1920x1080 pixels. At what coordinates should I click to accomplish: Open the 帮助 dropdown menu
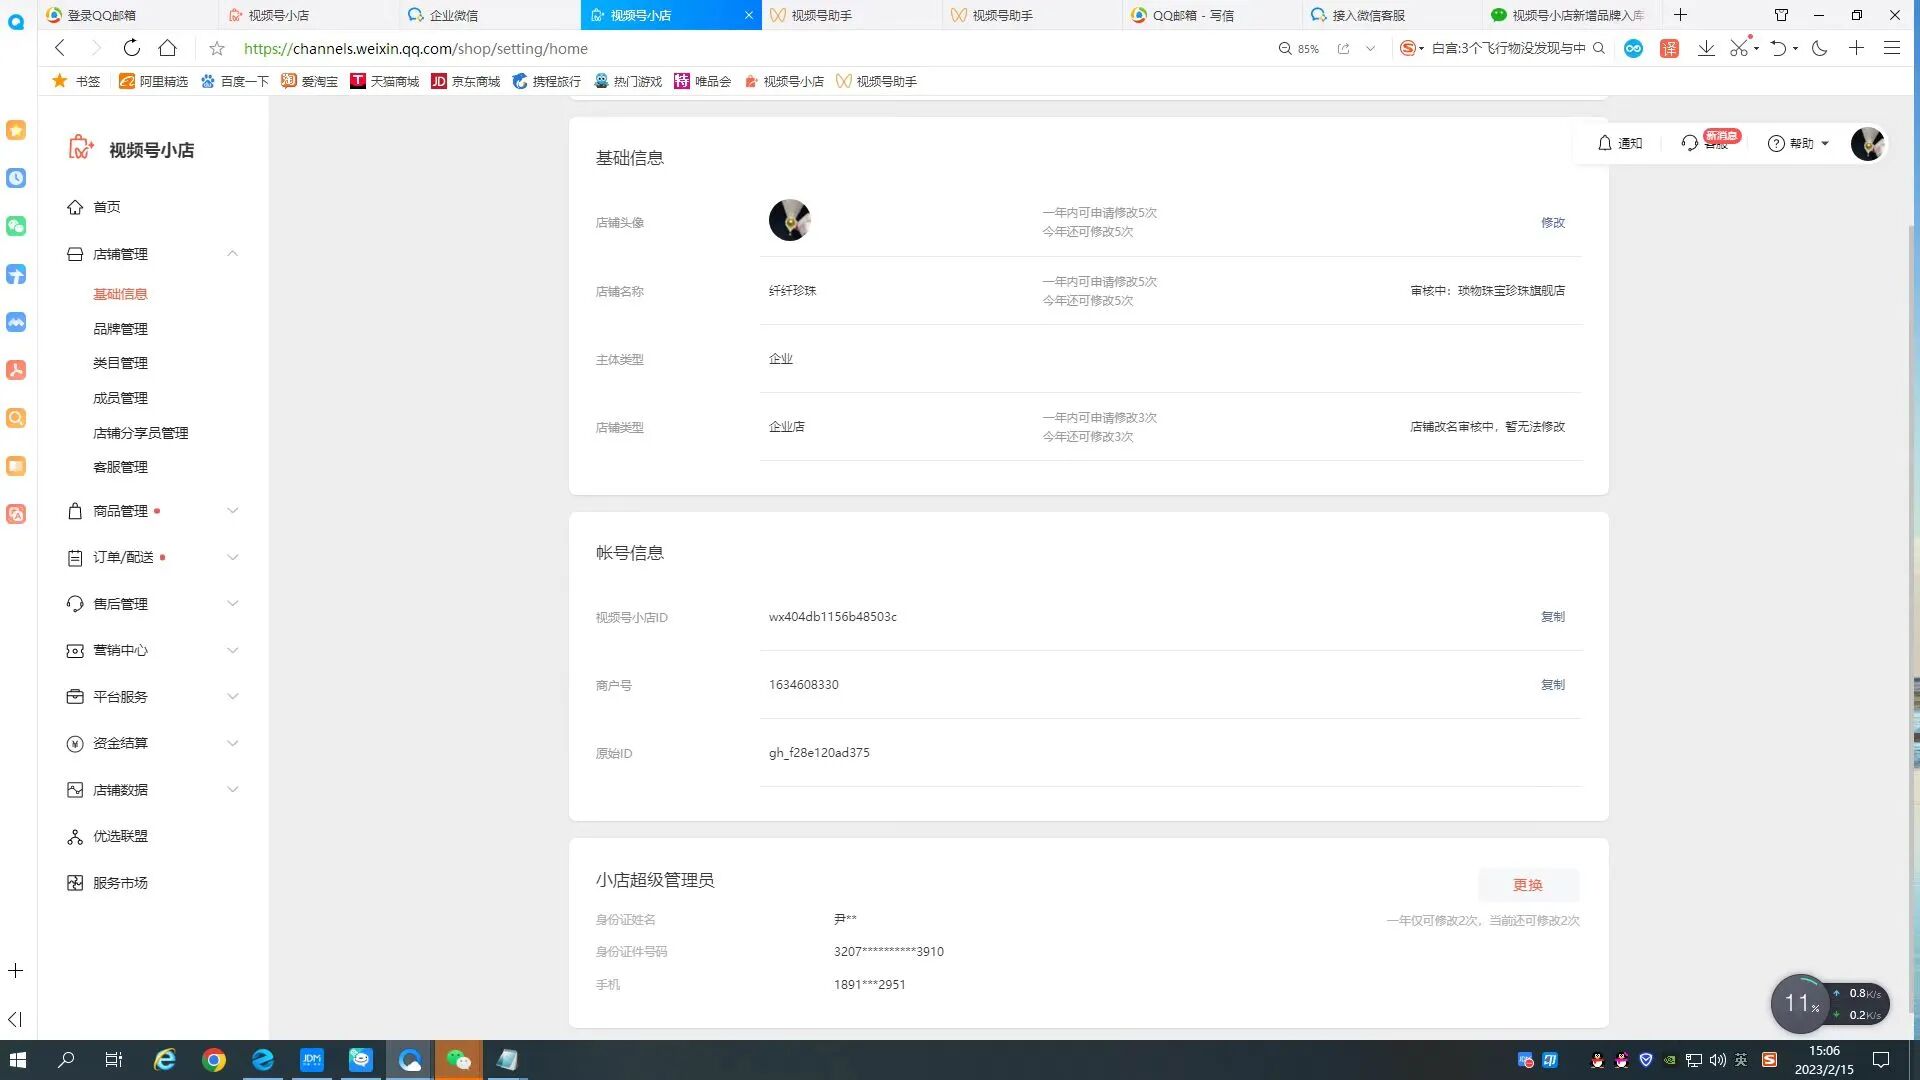coord(1799,143)
